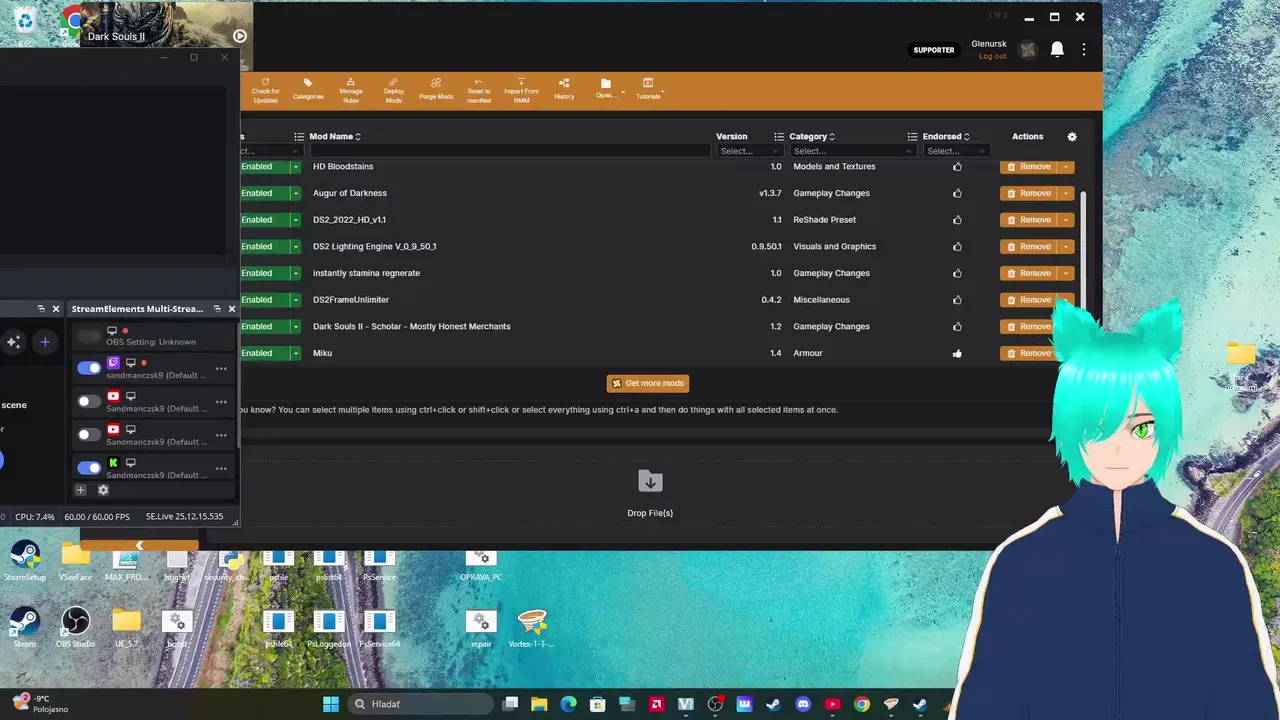
Task: Toggle the endorsed thumbs-up for Miku
Action: [957, 353]
